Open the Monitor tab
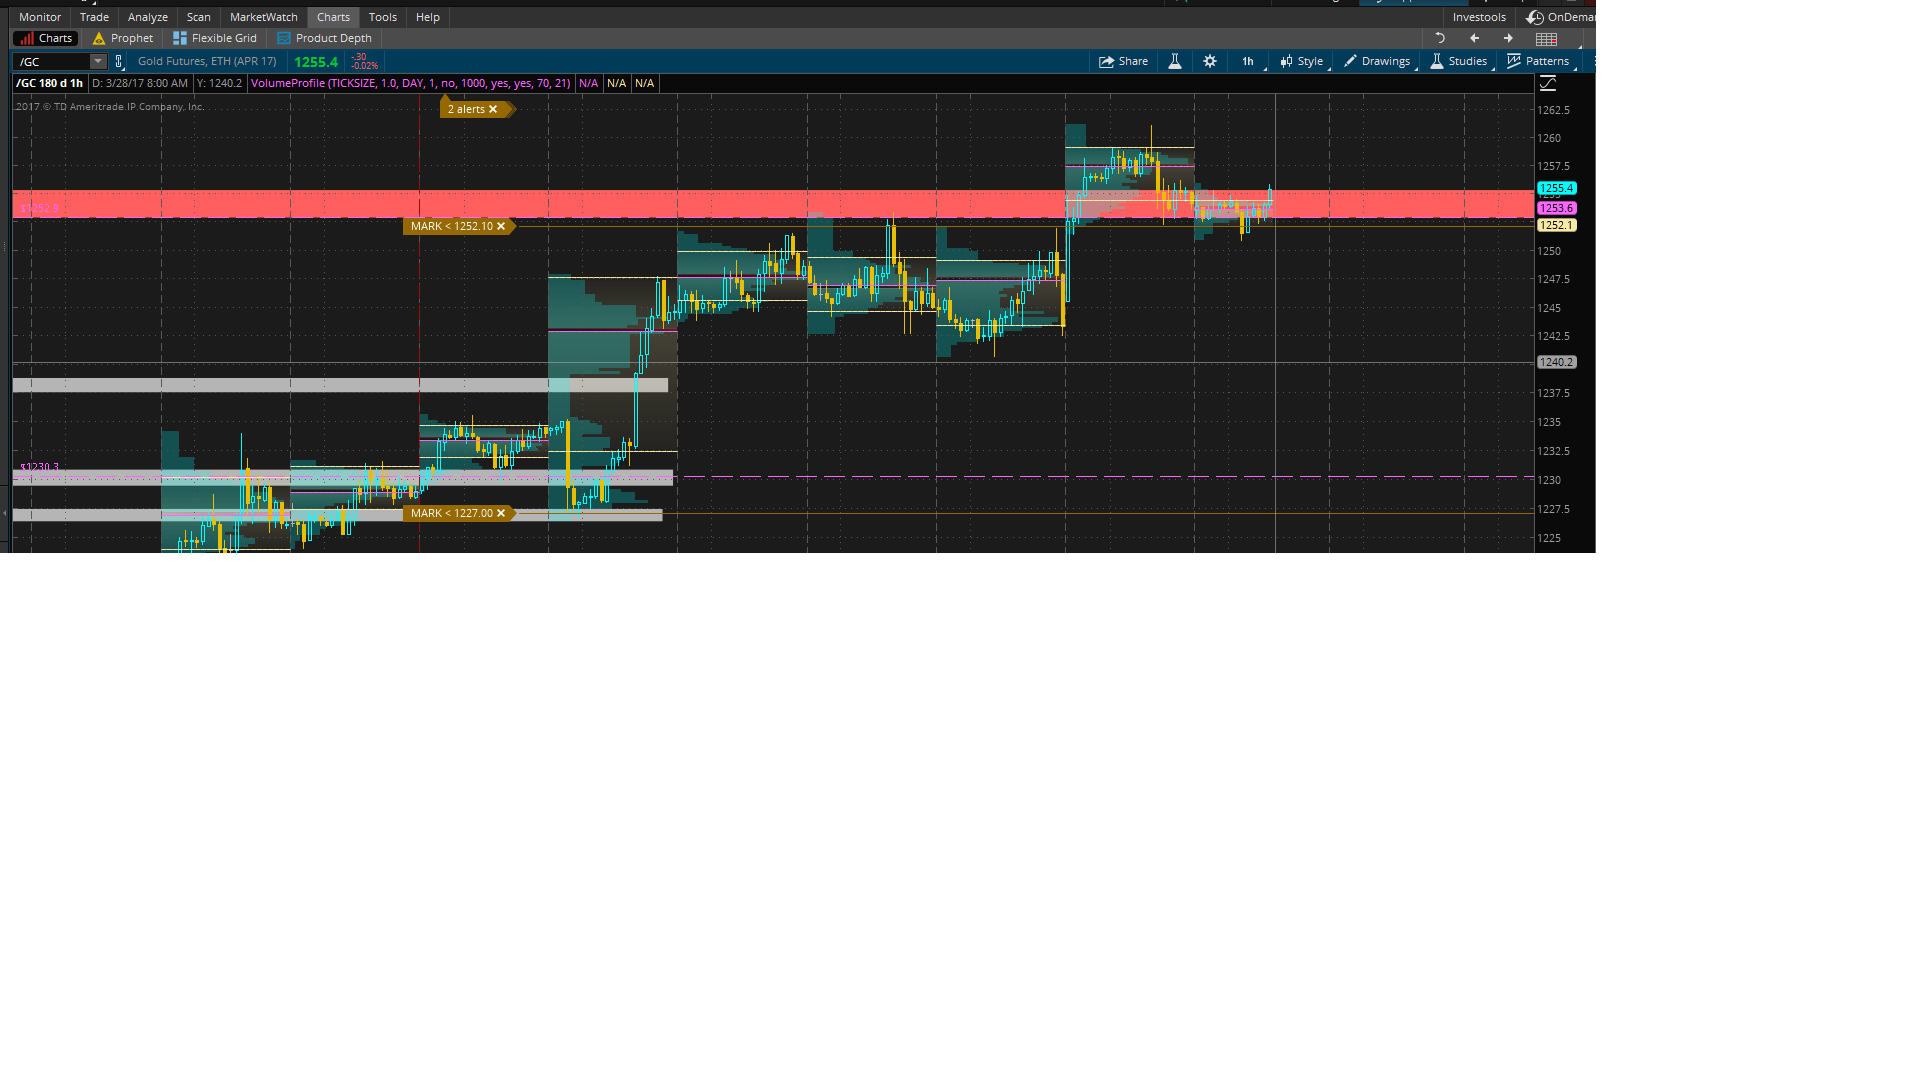Image resolution: width=1920 pixels, height=1080 pixels. (x=40, y=17)
